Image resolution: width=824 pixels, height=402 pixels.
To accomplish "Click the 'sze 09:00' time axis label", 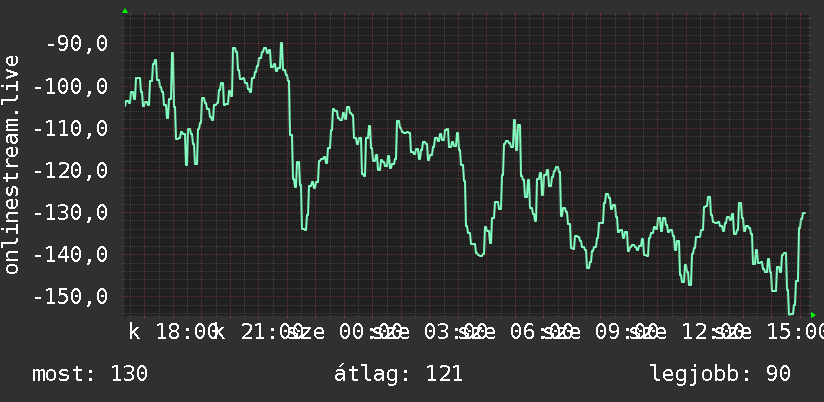I will [x=600, y=332].
